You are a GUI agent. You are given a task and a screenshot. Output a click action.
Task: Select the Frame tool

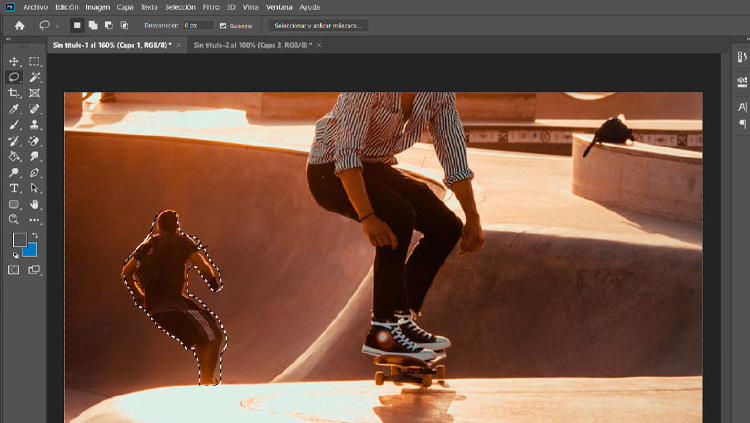[x=34, y=93]
